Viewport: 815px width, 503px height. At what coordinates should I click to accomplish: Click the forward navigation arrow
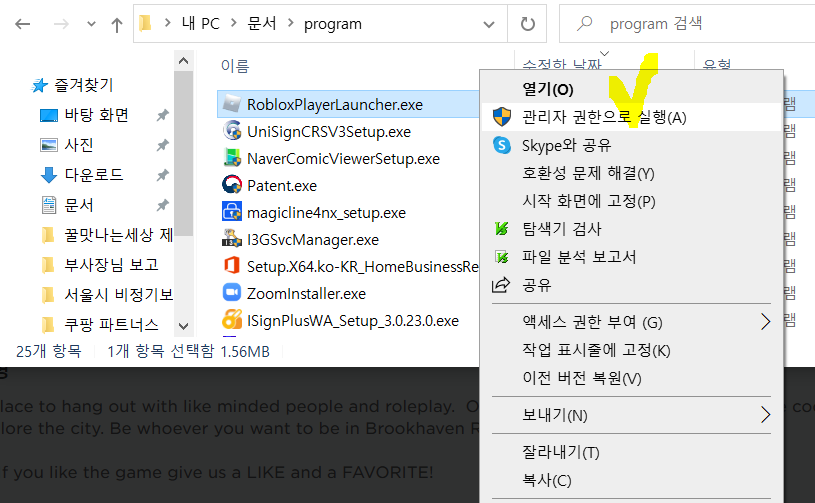(61, 24)
